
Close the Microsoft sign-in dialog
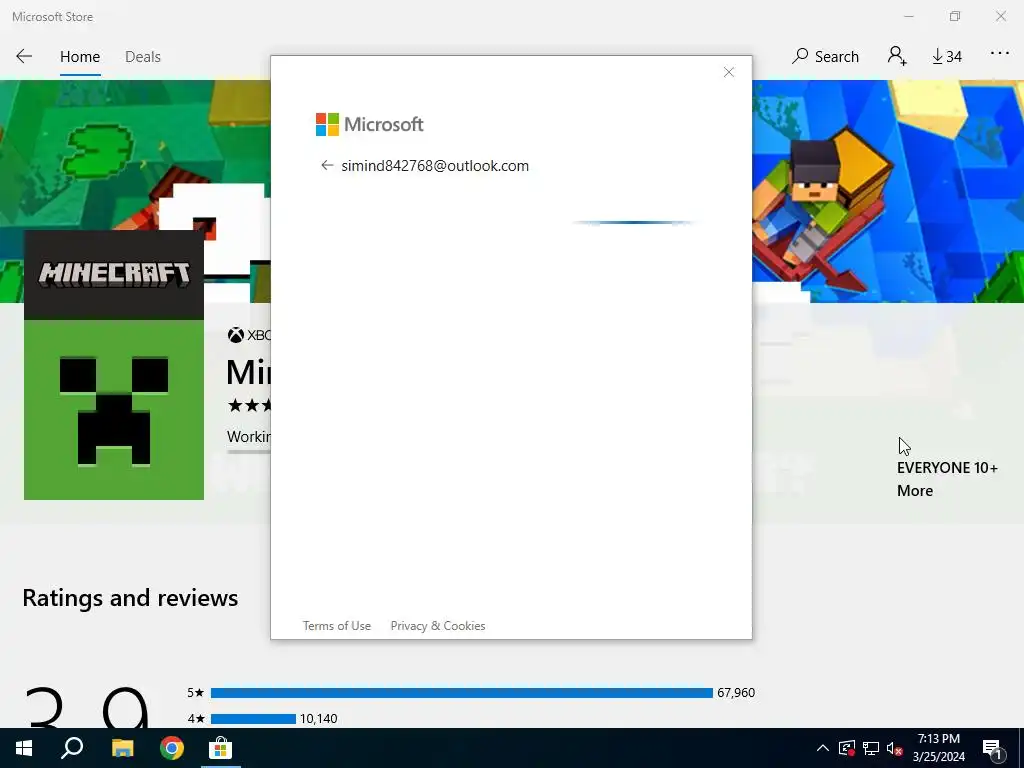tap(729, 72)
